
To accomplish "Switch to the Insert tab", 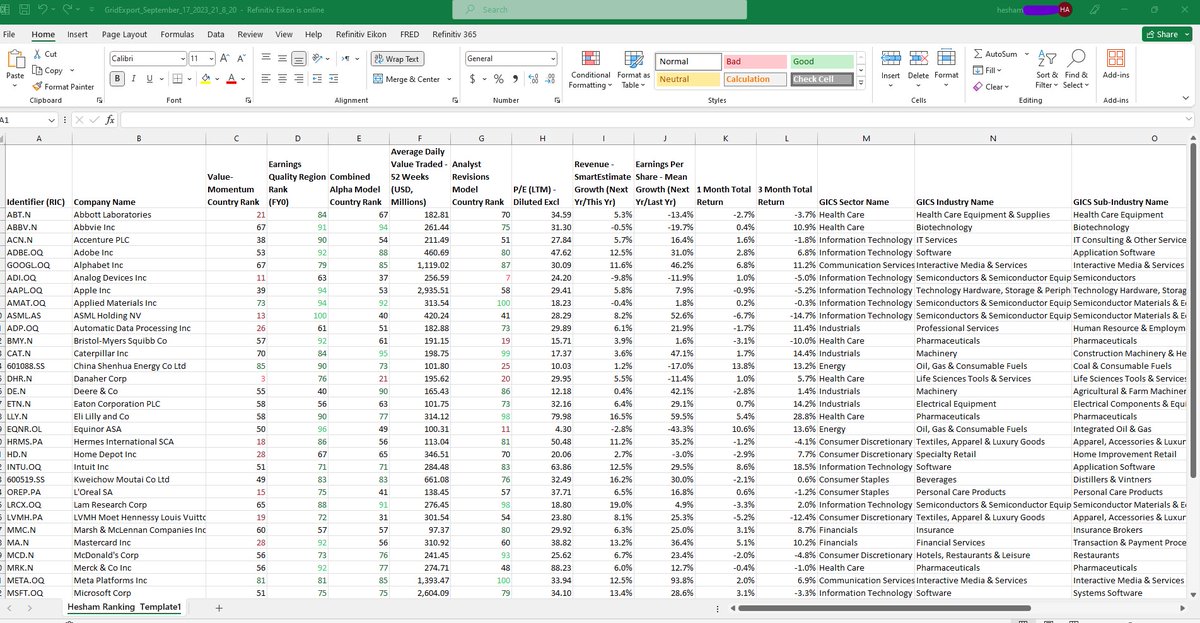I will tap(78, 34).
